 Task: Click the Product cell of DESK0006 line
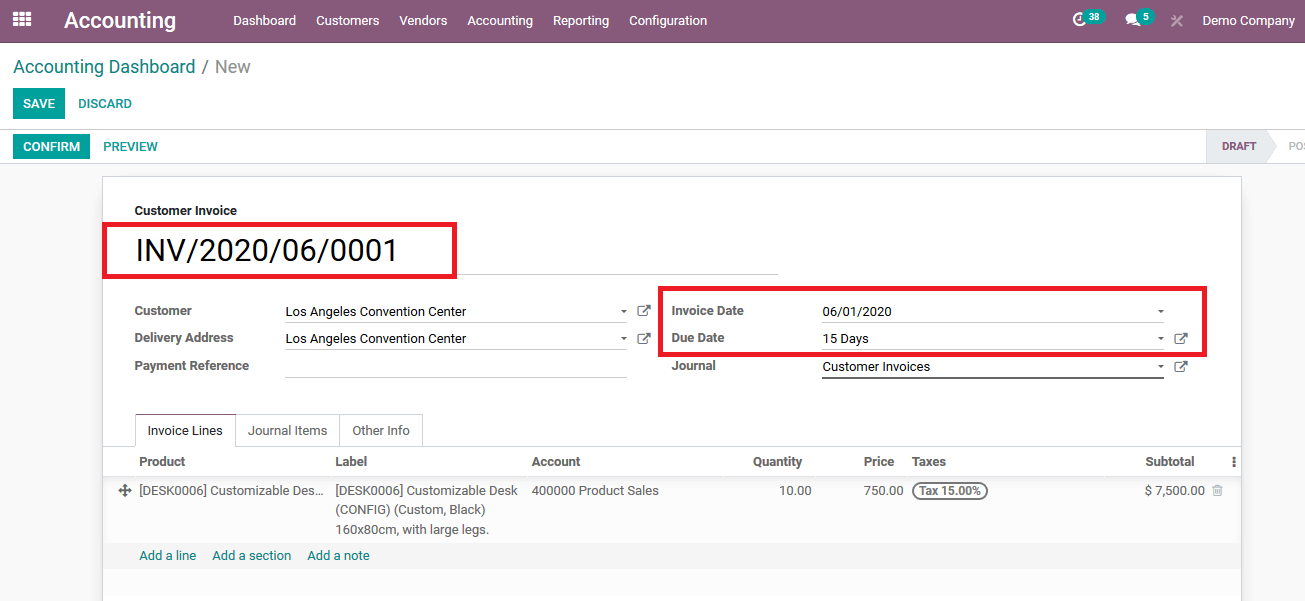click(231, 491)
